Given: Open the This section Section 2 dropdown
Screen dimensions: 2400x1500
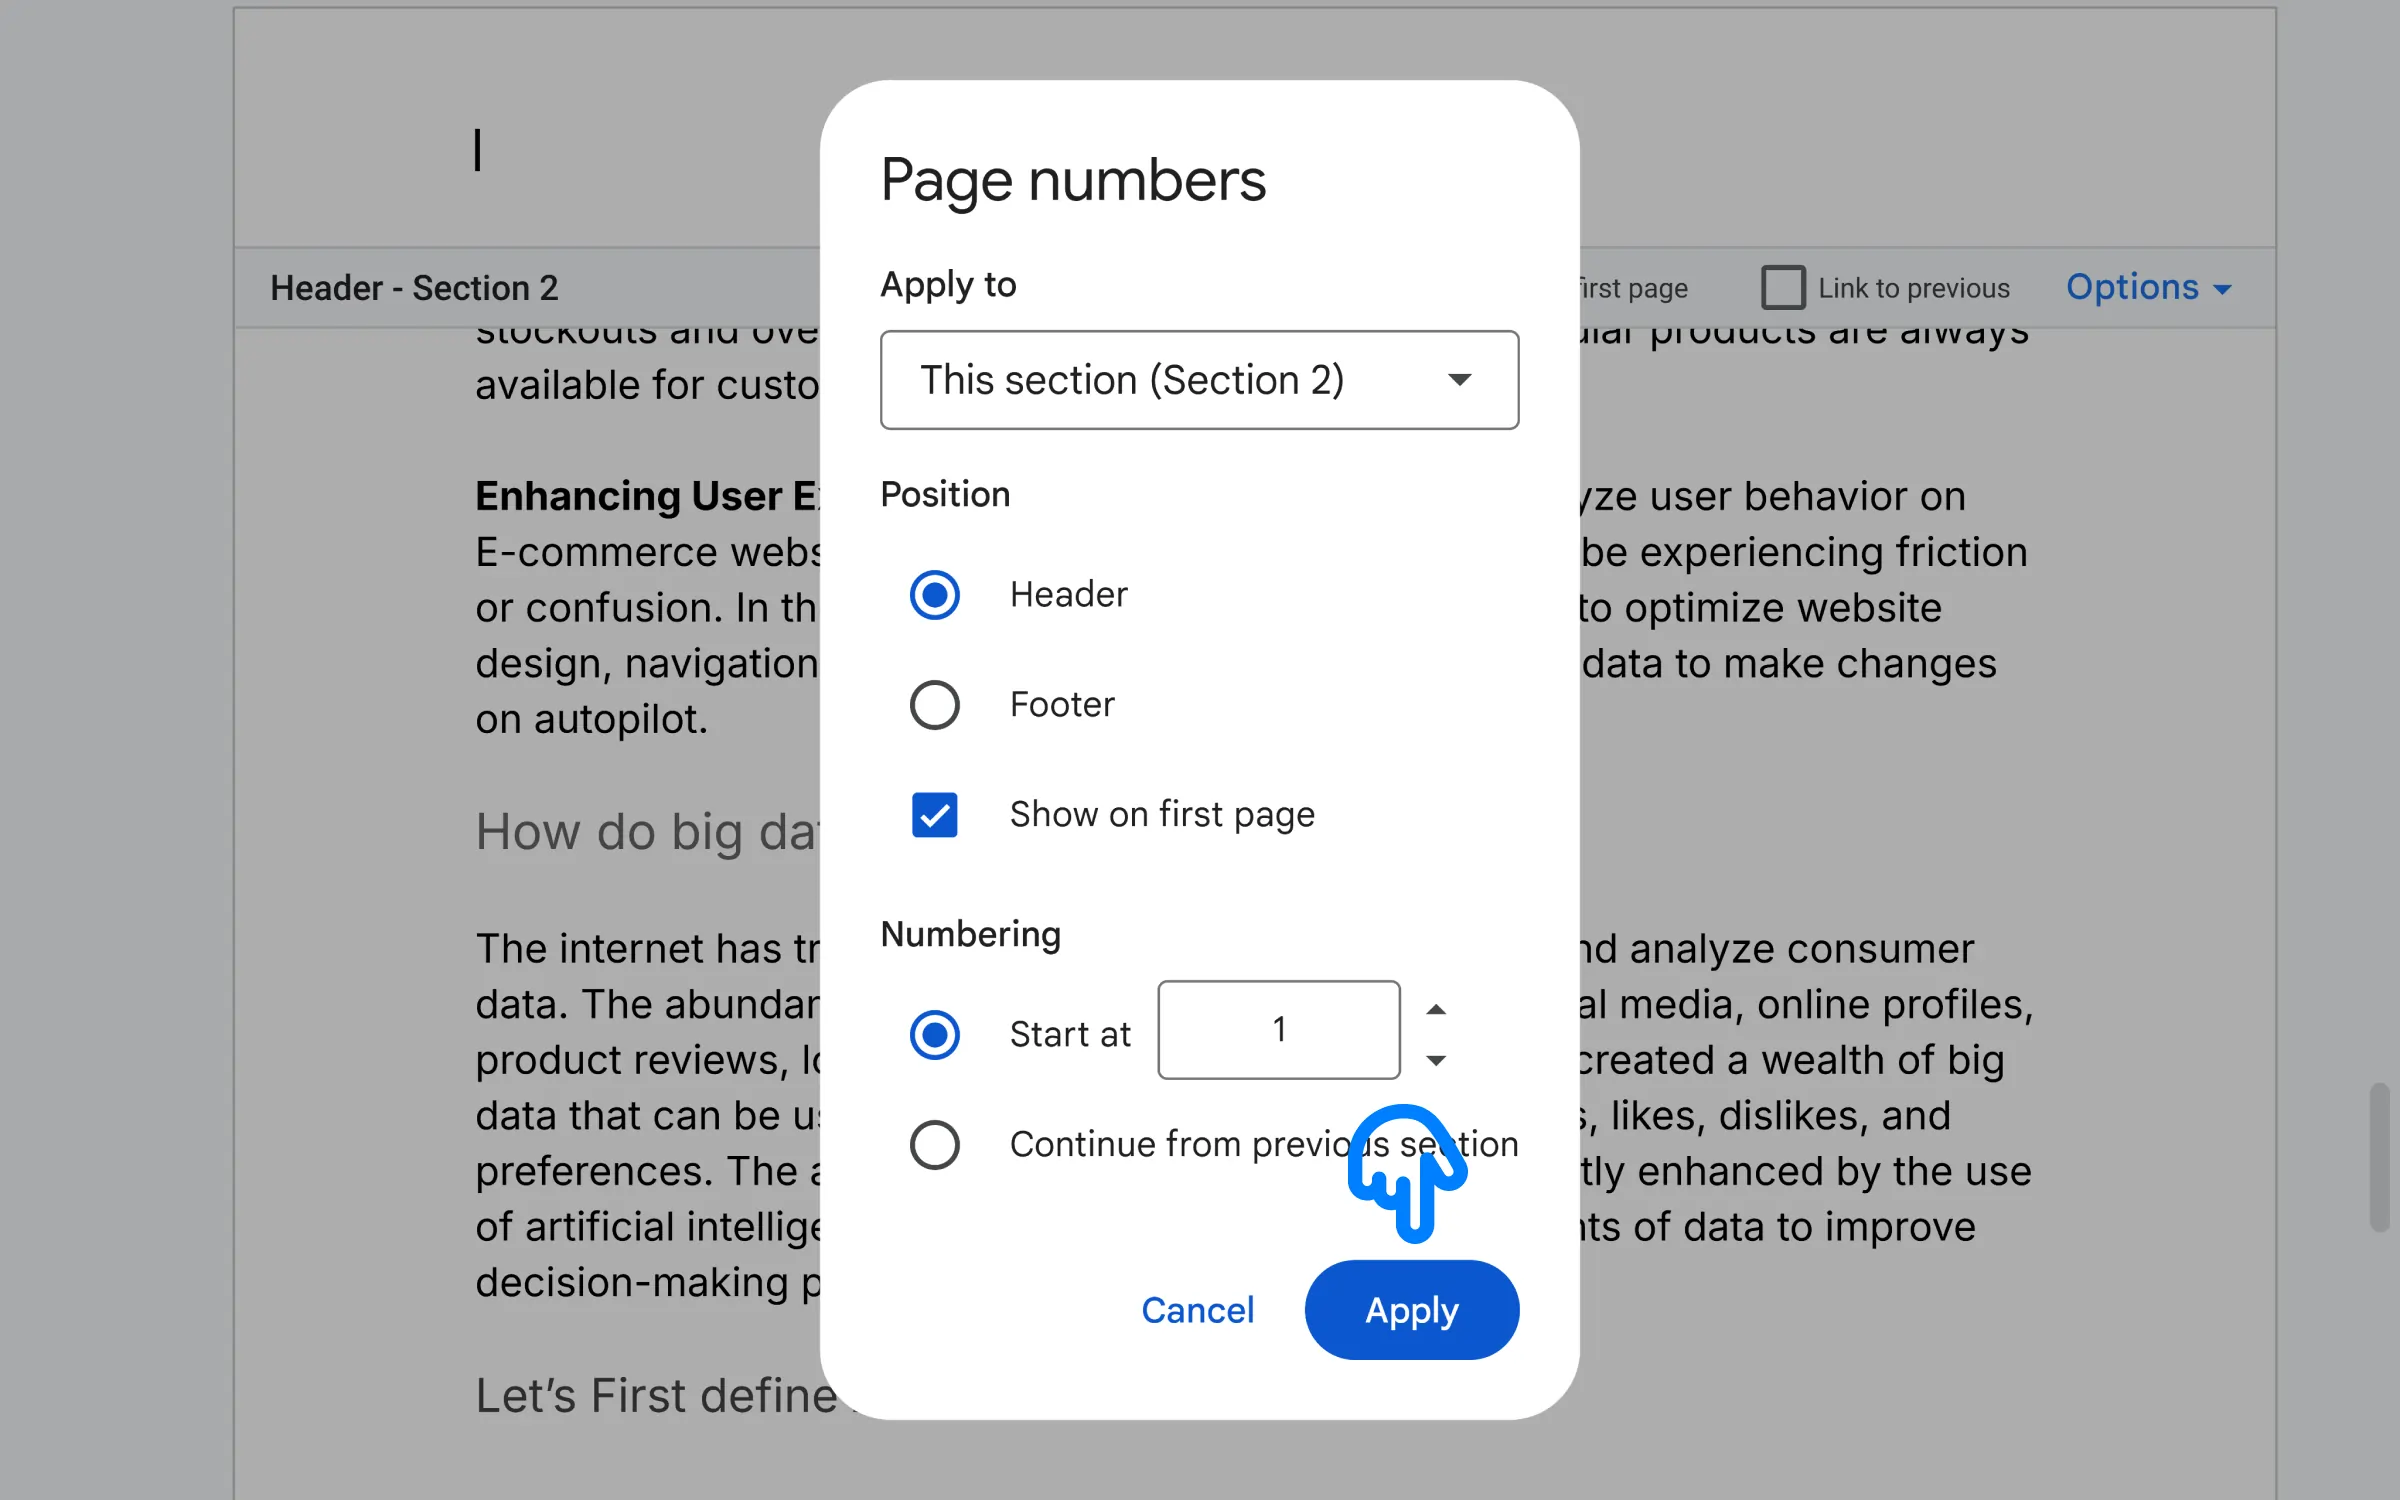Looking at the screenshot, I should [x=1199, y=378].
